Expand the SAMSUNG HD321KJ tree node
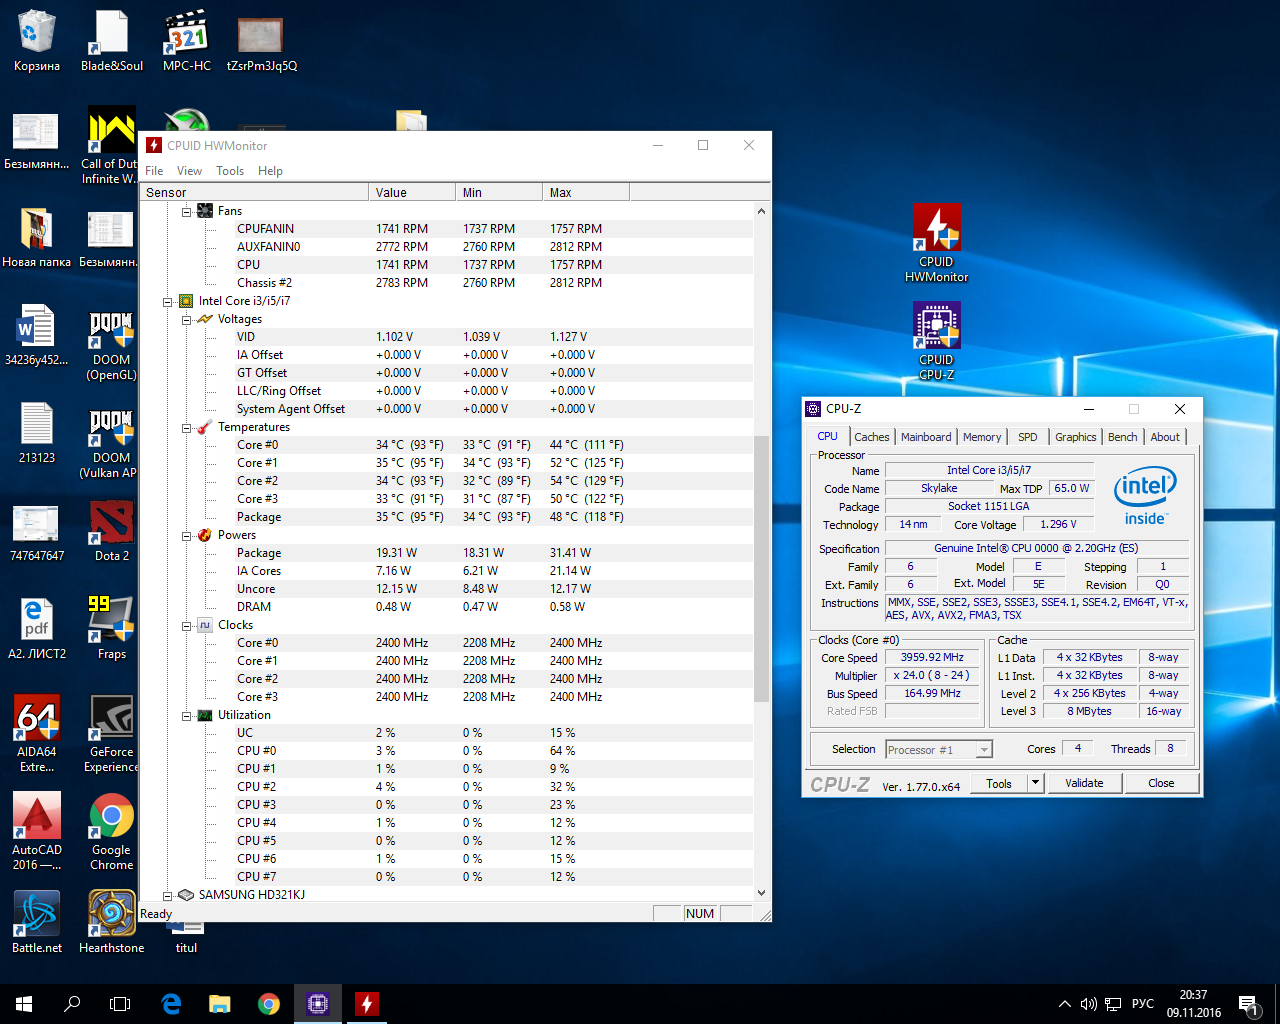 point(168,896)
